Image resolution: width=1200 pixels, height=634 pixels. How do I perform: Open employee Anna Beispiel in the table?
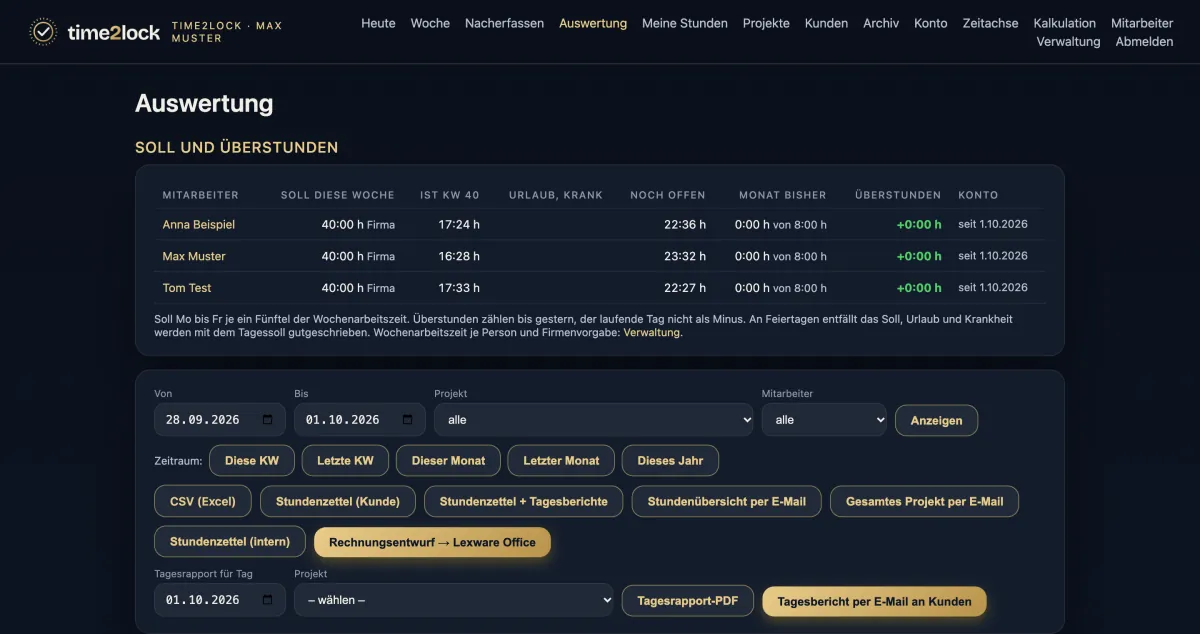(x=199, y=225)
